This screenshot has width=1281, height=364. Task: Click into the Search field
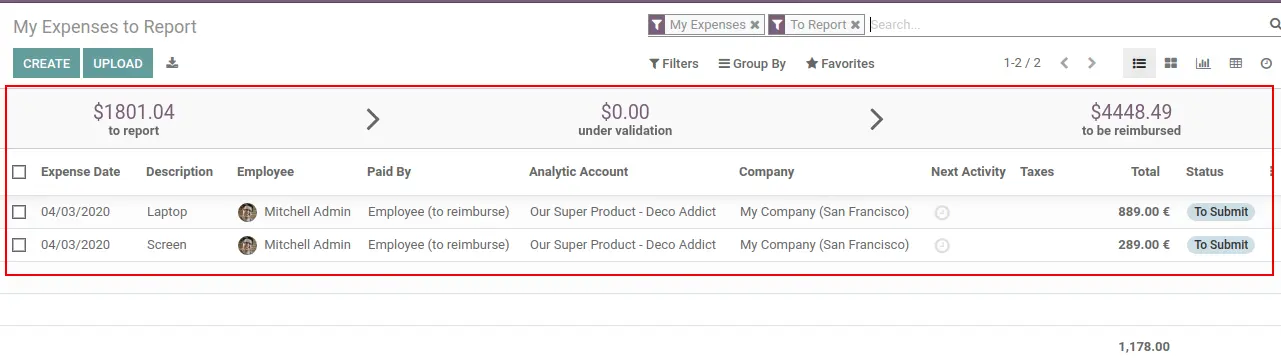1065,25
